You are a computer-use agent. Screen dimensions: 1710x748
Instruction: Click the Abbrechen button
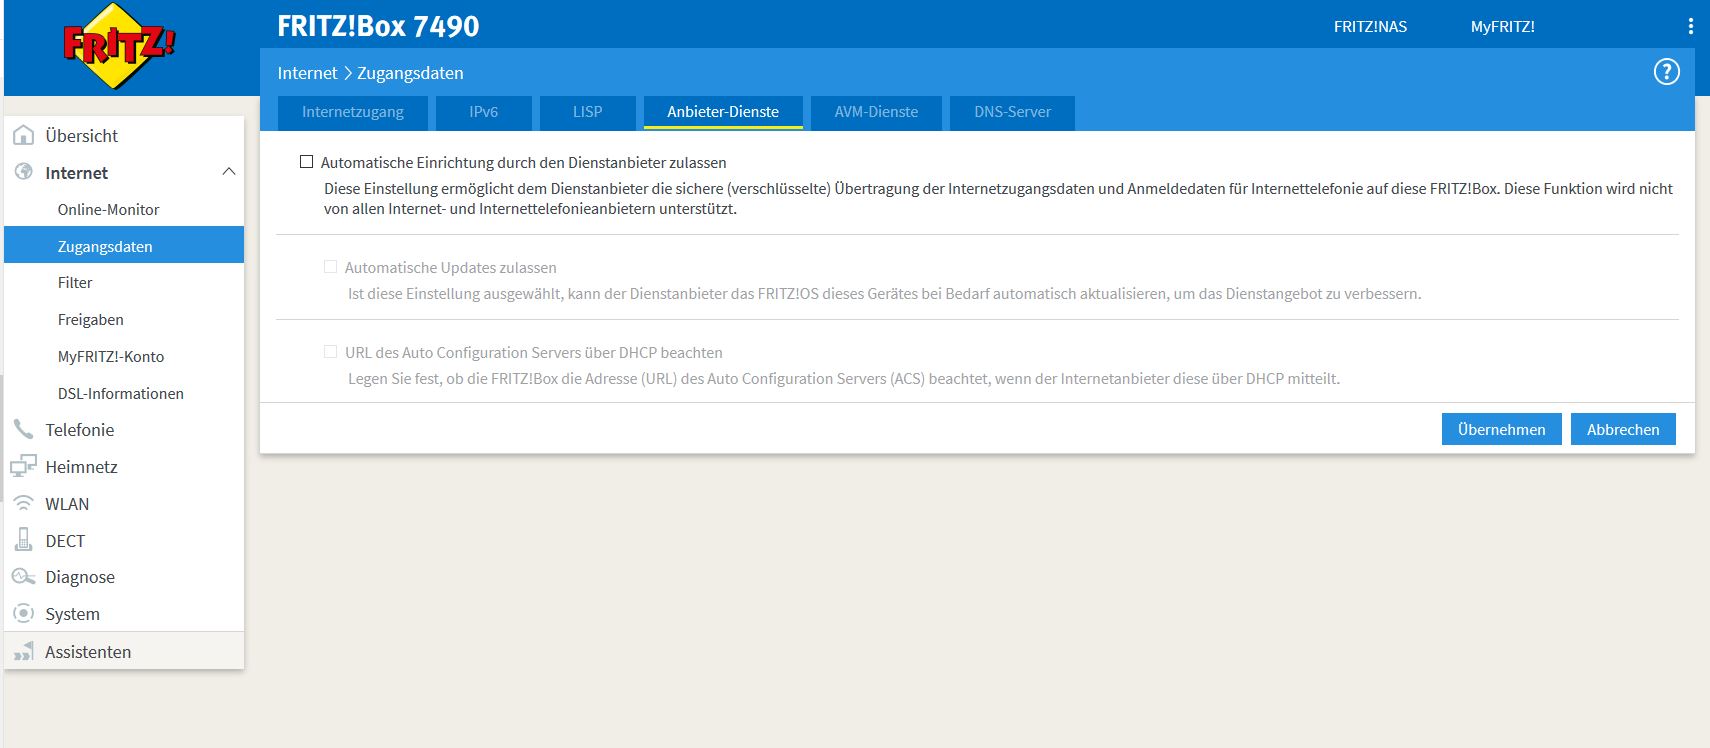click(1623, 429)
